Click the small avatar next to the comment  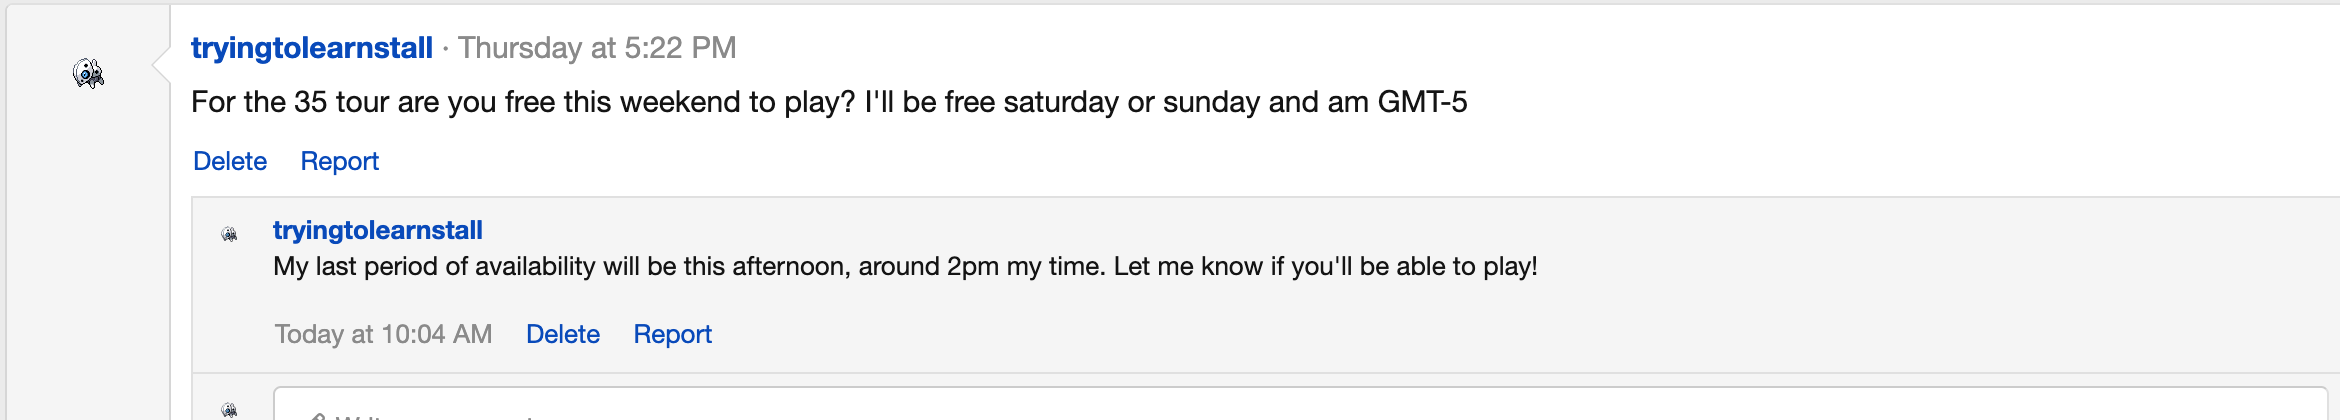click(229, 234)
